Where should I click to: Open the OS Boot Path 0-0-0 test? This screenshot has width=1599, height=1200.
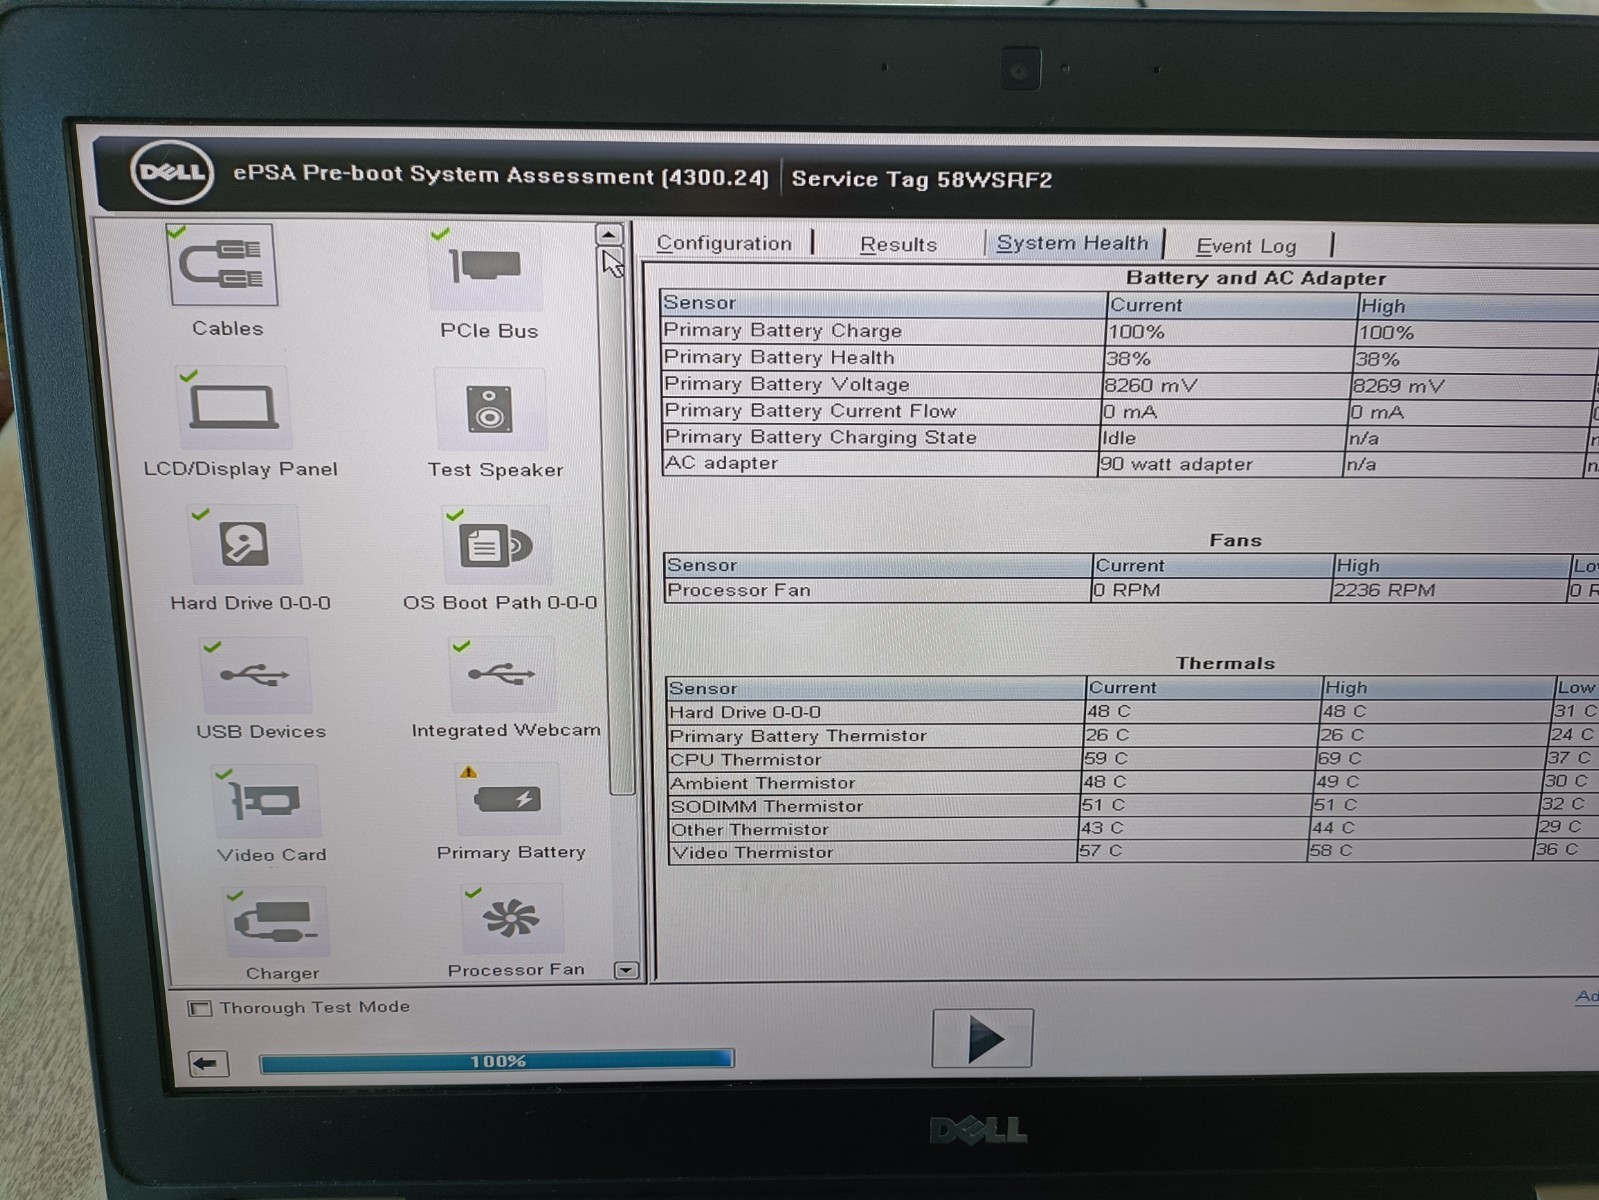click(497, 546)
